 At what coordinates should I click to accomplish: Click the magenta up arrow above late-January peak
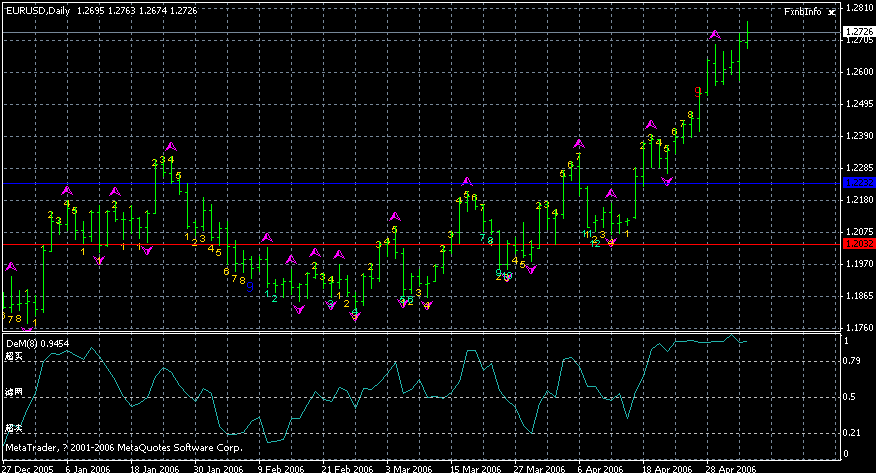[x=171, y=147]
